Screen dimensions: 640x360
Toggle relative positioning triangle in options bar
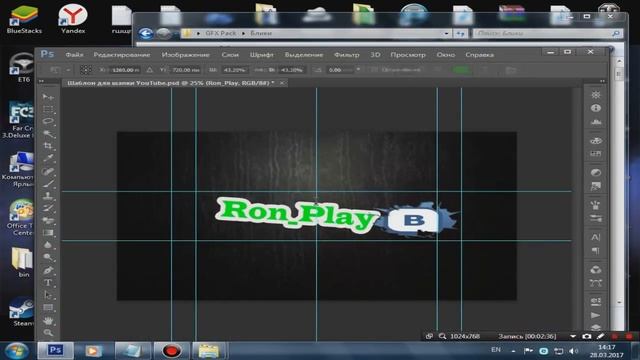pos(150,70)
